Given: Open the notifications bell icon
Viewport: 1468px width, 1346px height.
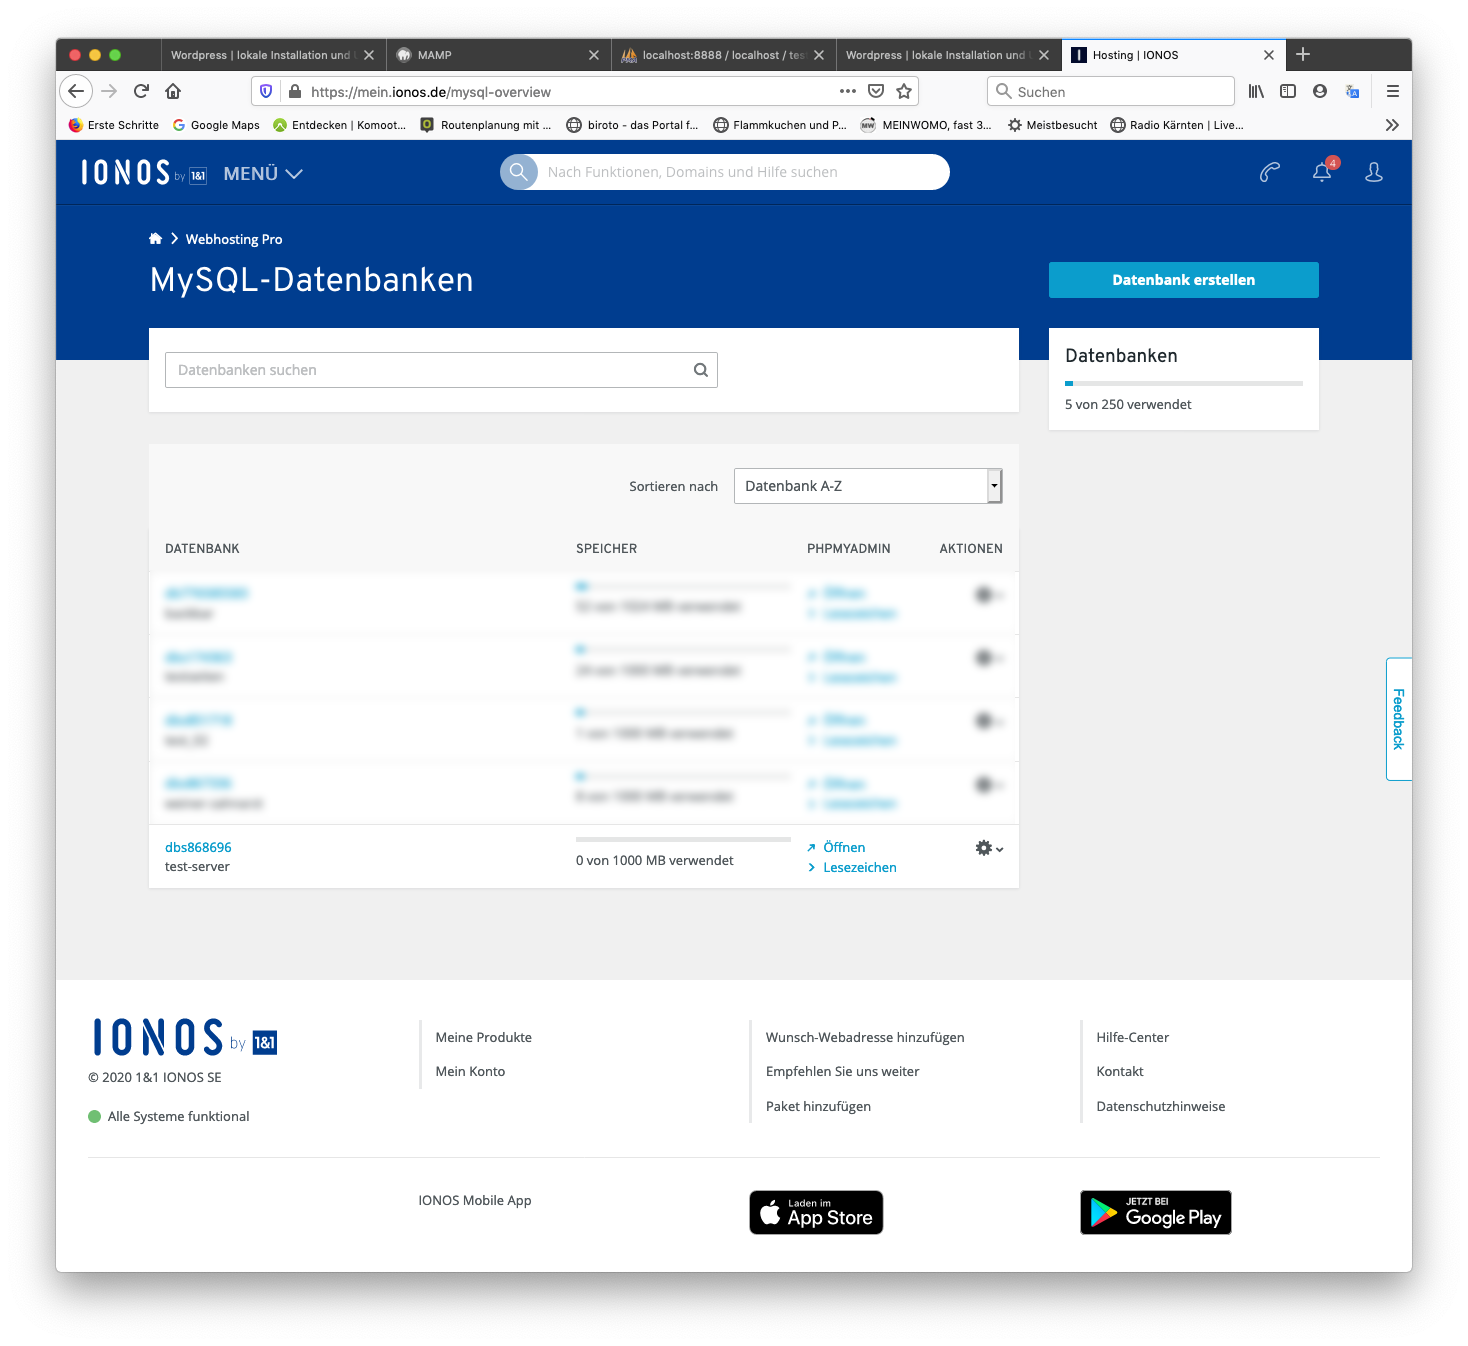Looking at the screenshot, I should point(1322,172).
